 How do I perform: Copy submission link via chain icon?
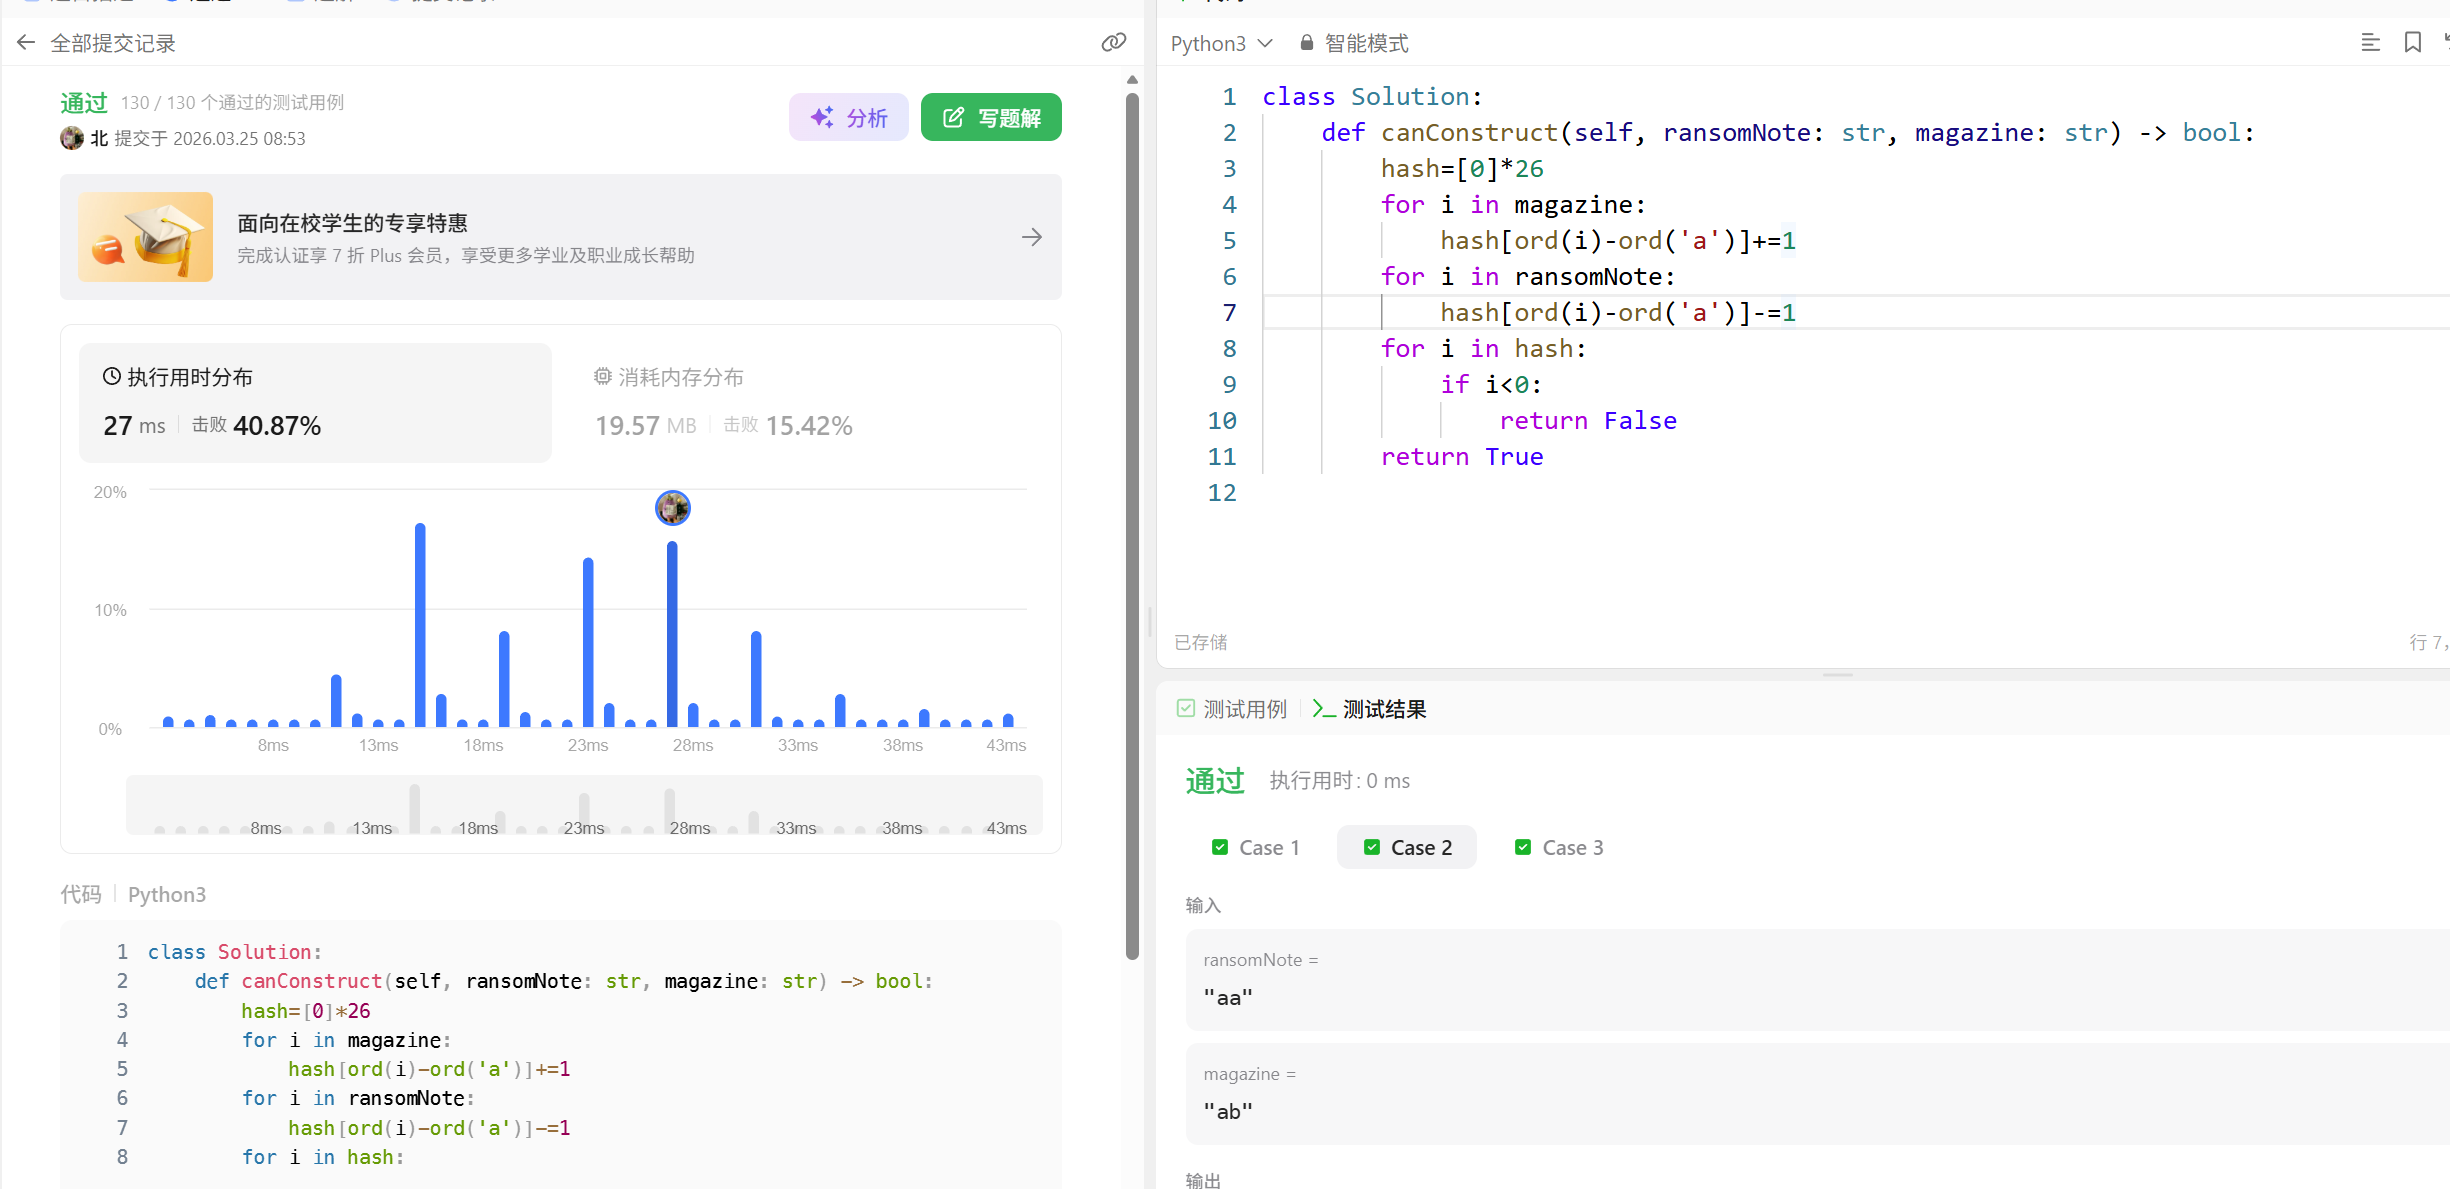tap(1113, 43)
